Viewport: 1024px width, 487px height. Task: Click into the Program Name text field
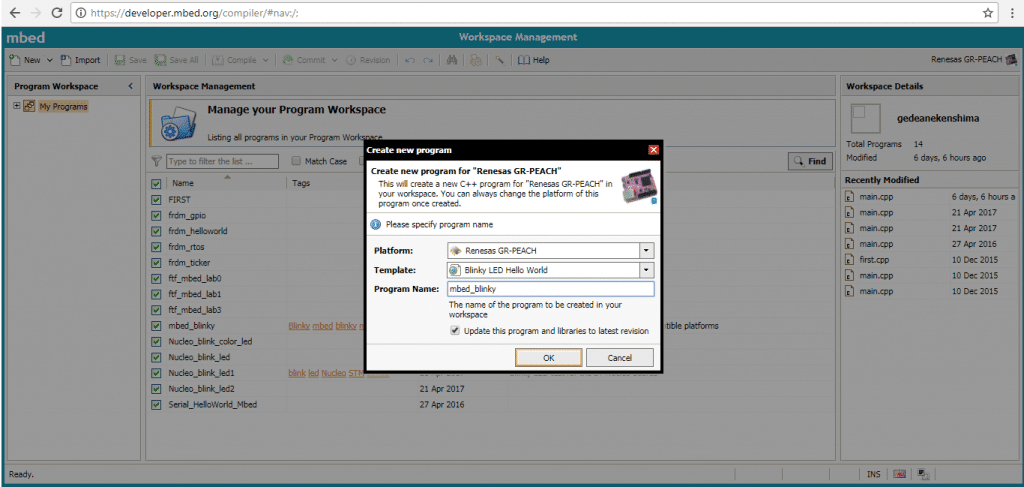(x=549, y=289)
